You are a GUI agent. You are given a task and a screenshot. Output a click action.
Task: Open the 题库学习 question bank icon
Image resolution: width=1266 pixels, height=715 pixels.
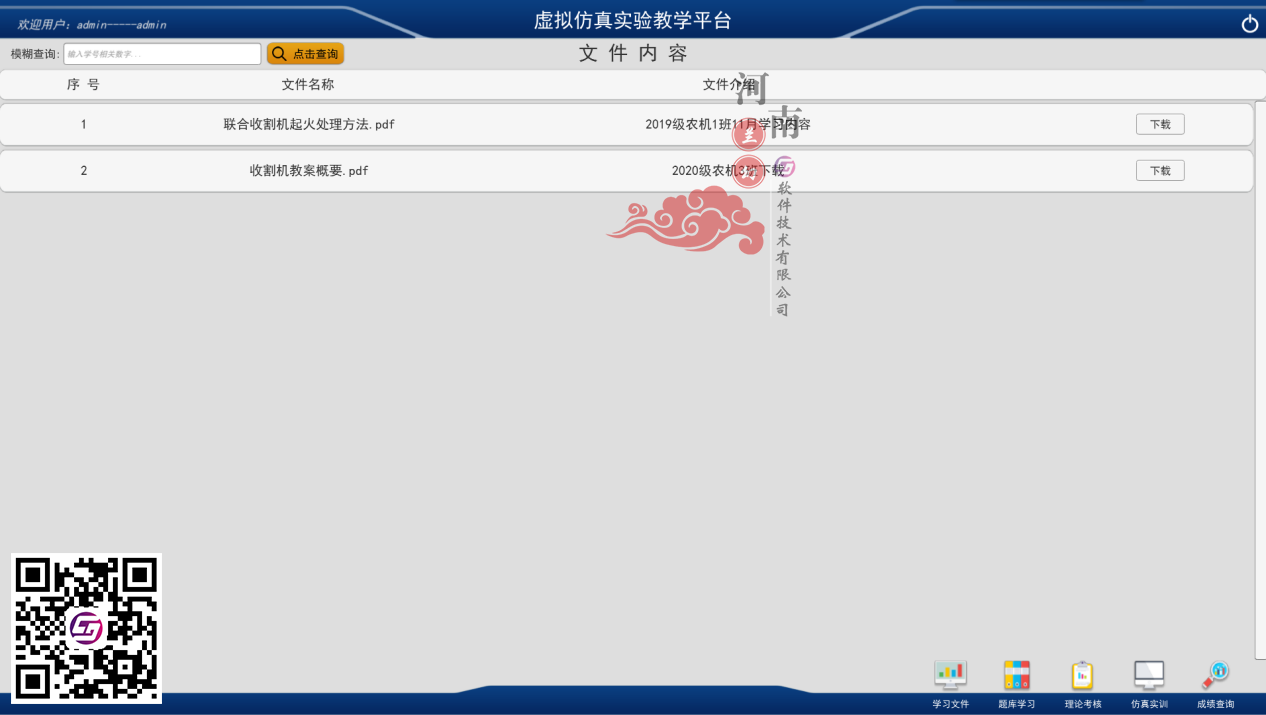1016,674
